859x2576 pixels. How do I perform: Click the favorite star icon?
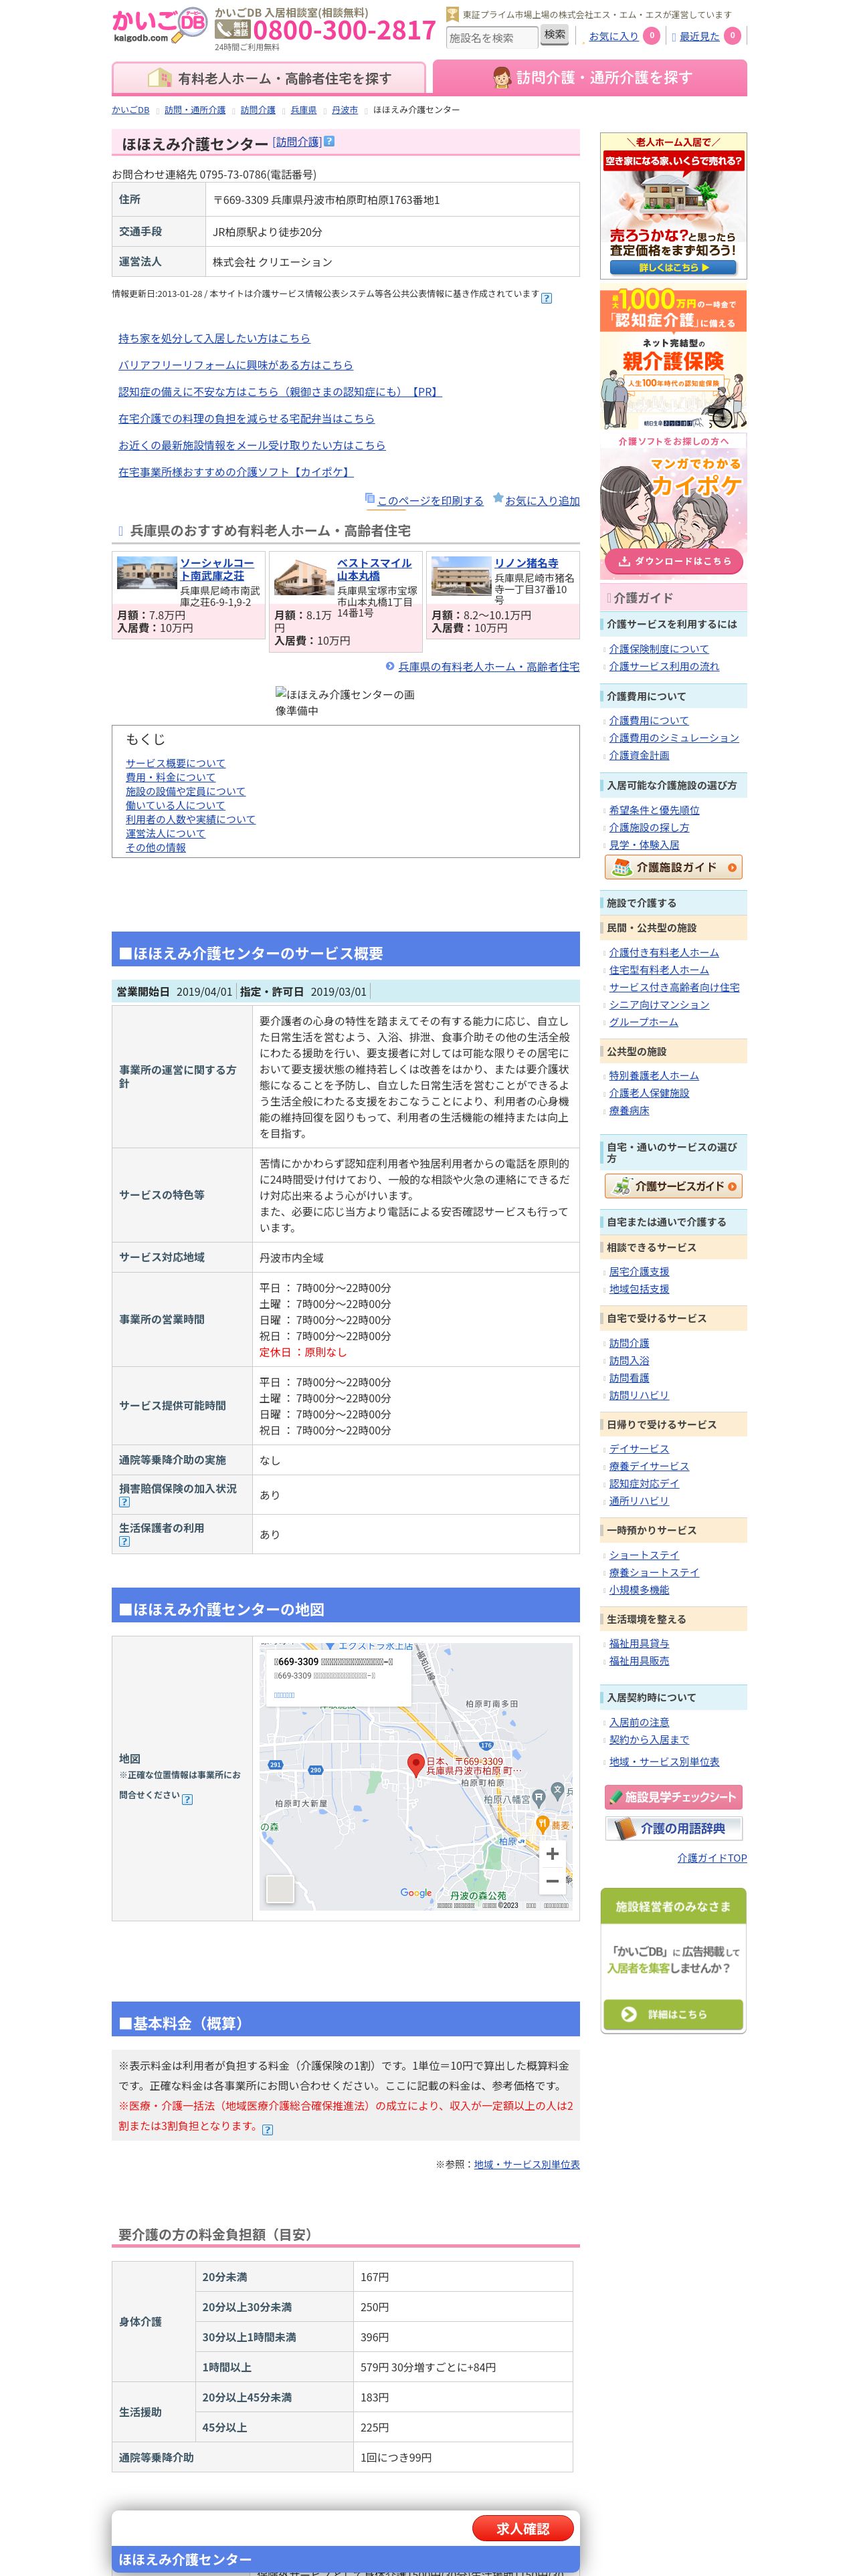point(497,498)
